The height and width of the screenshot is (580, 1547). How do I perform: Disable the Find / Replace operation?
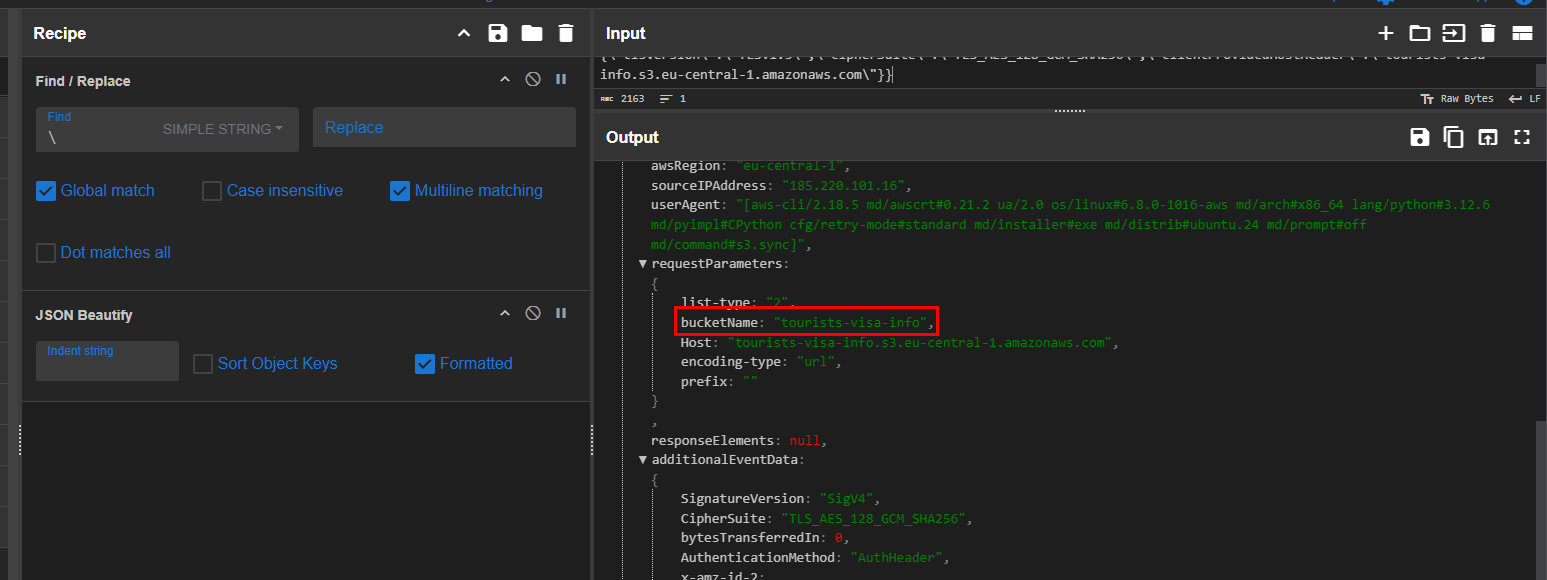tap(533, 80)
